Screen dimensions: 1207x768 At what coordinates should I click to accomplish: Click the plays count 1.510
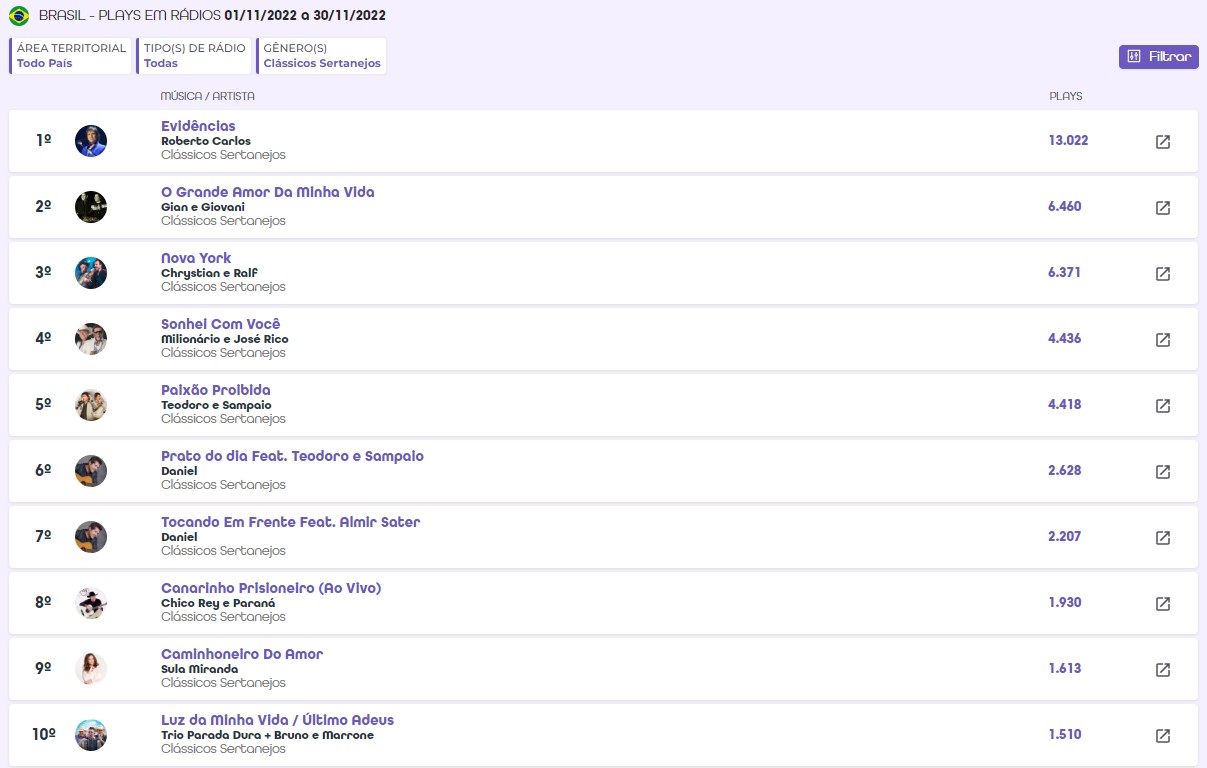(x=1065, y=735)
